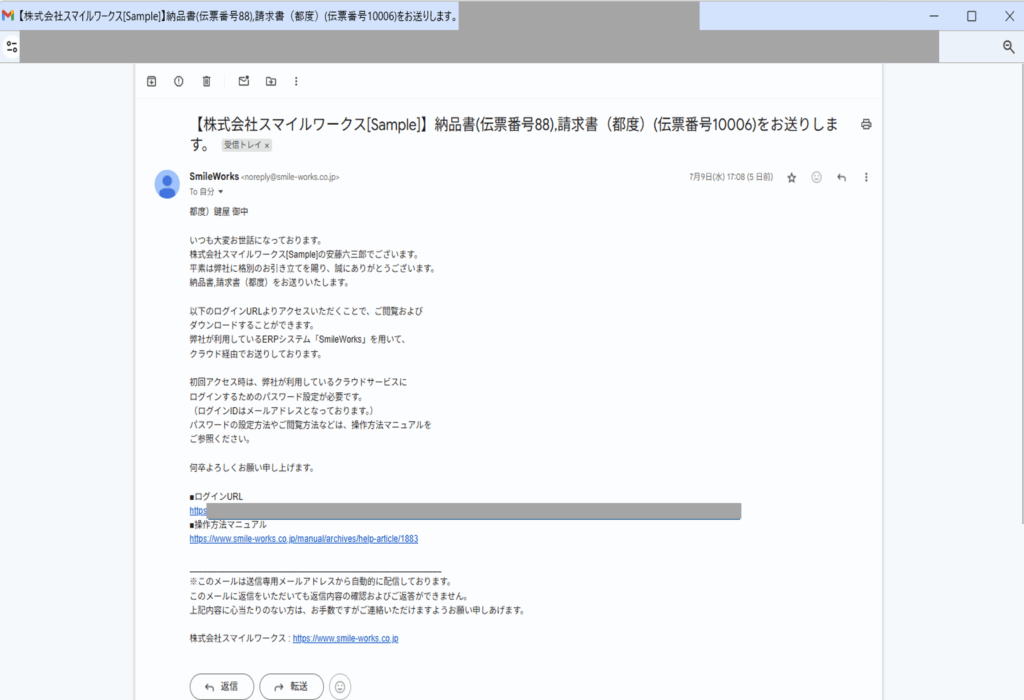Image resolution: width=1024 pixels, height=700 pixels.
Task: Print this email with the printer icon
Action: [x=866, y=124]
